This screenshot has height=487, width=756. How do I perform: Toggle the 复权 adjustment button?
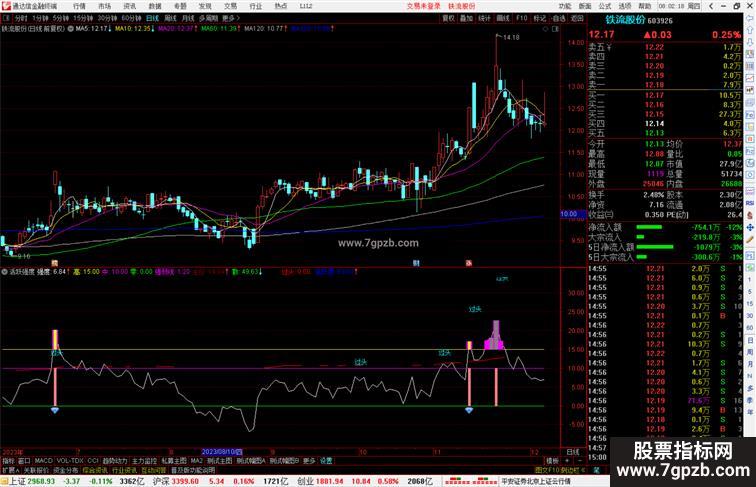pos(448,18)
